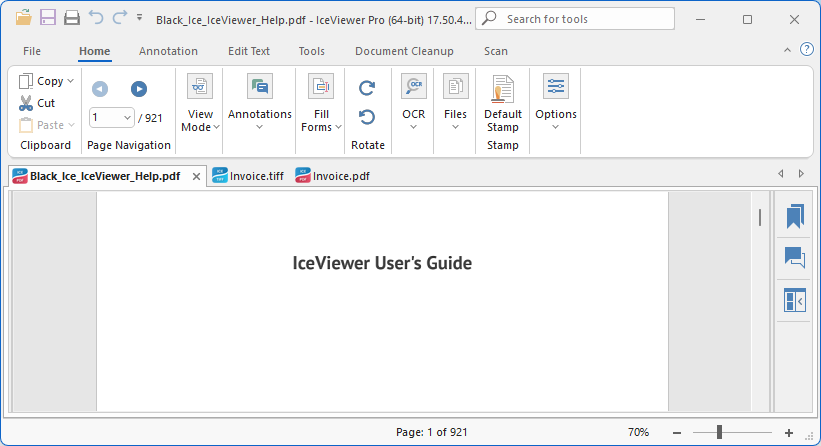Click the Help question mark icon
The image size is (821, 446).
click(x=807, y=50)
